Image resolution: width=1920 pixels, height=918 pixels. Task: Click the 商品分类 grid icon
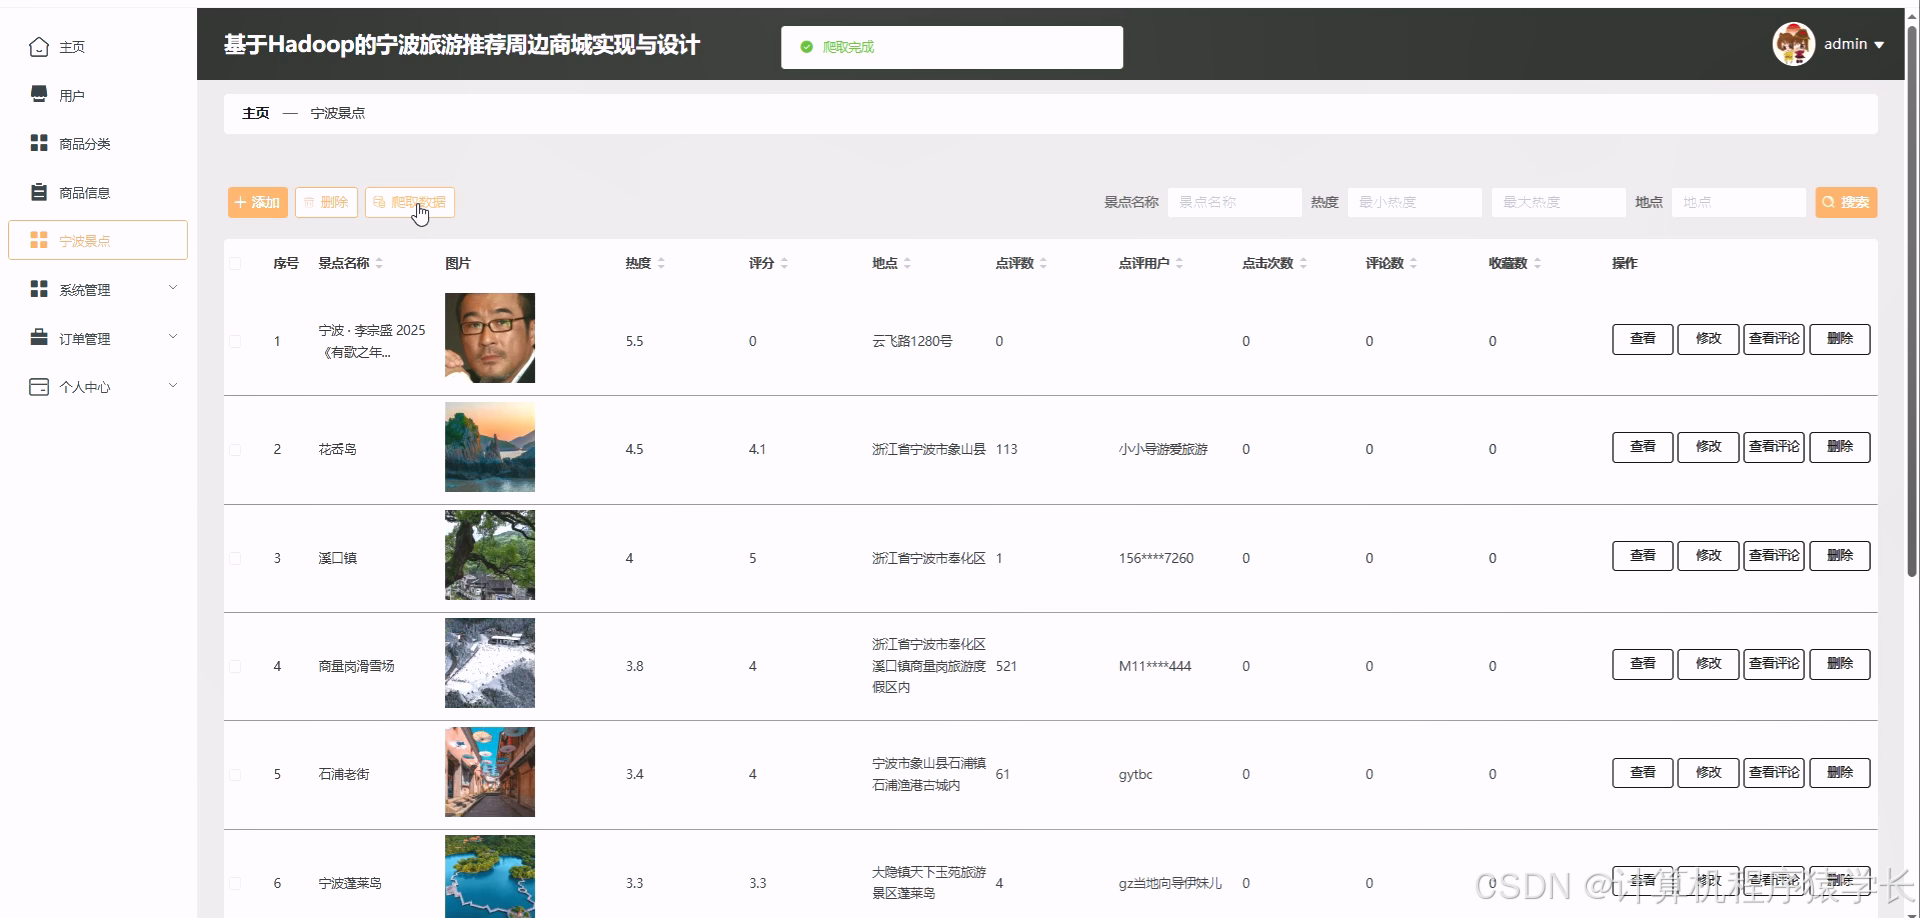point(39,143)
